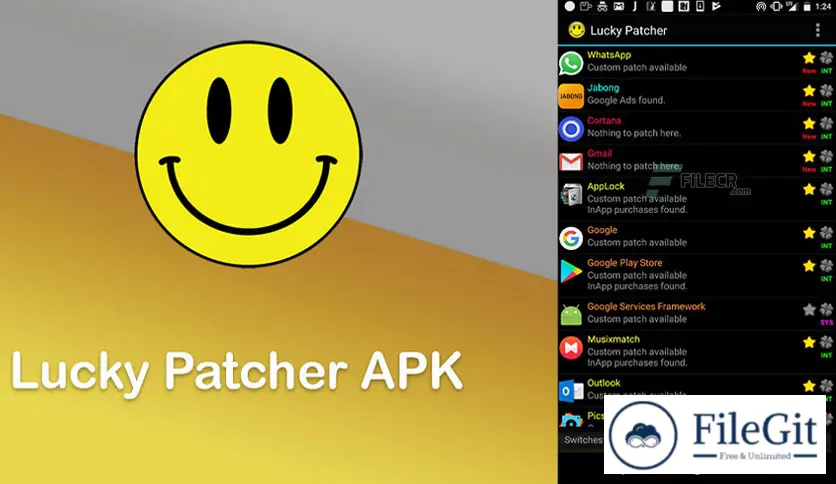This screenshot has width=836, height=484.
Task: Open the Jabong entry name
Action: pos(603,88)
